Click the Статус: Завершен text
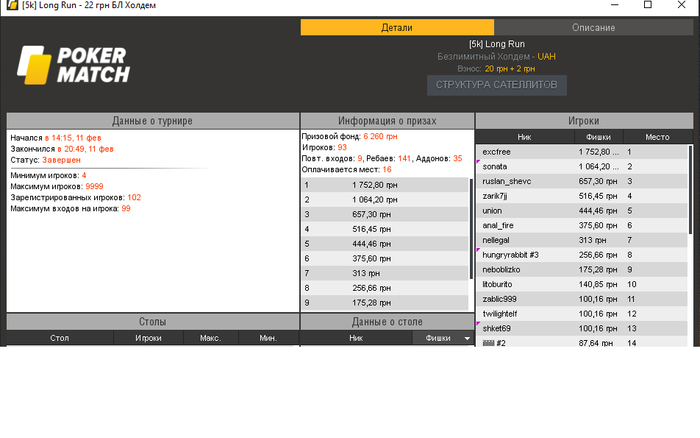 [46, 160]
